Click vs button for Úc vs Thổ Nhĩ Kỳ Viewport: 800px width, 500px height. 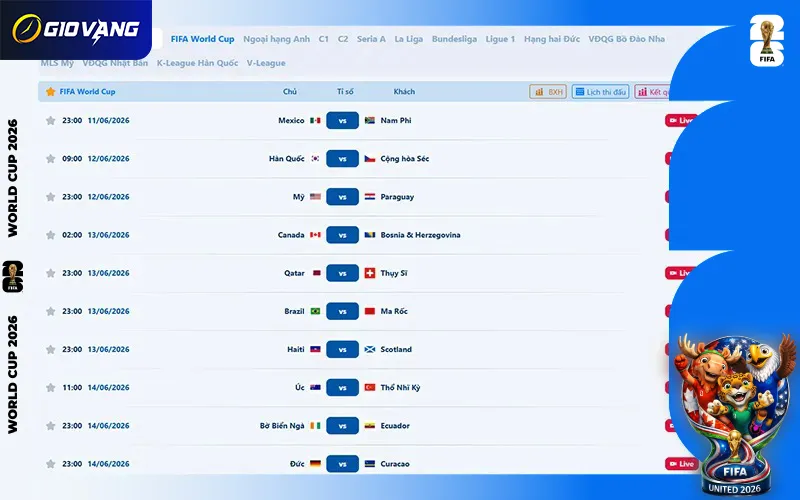(342, 388)
